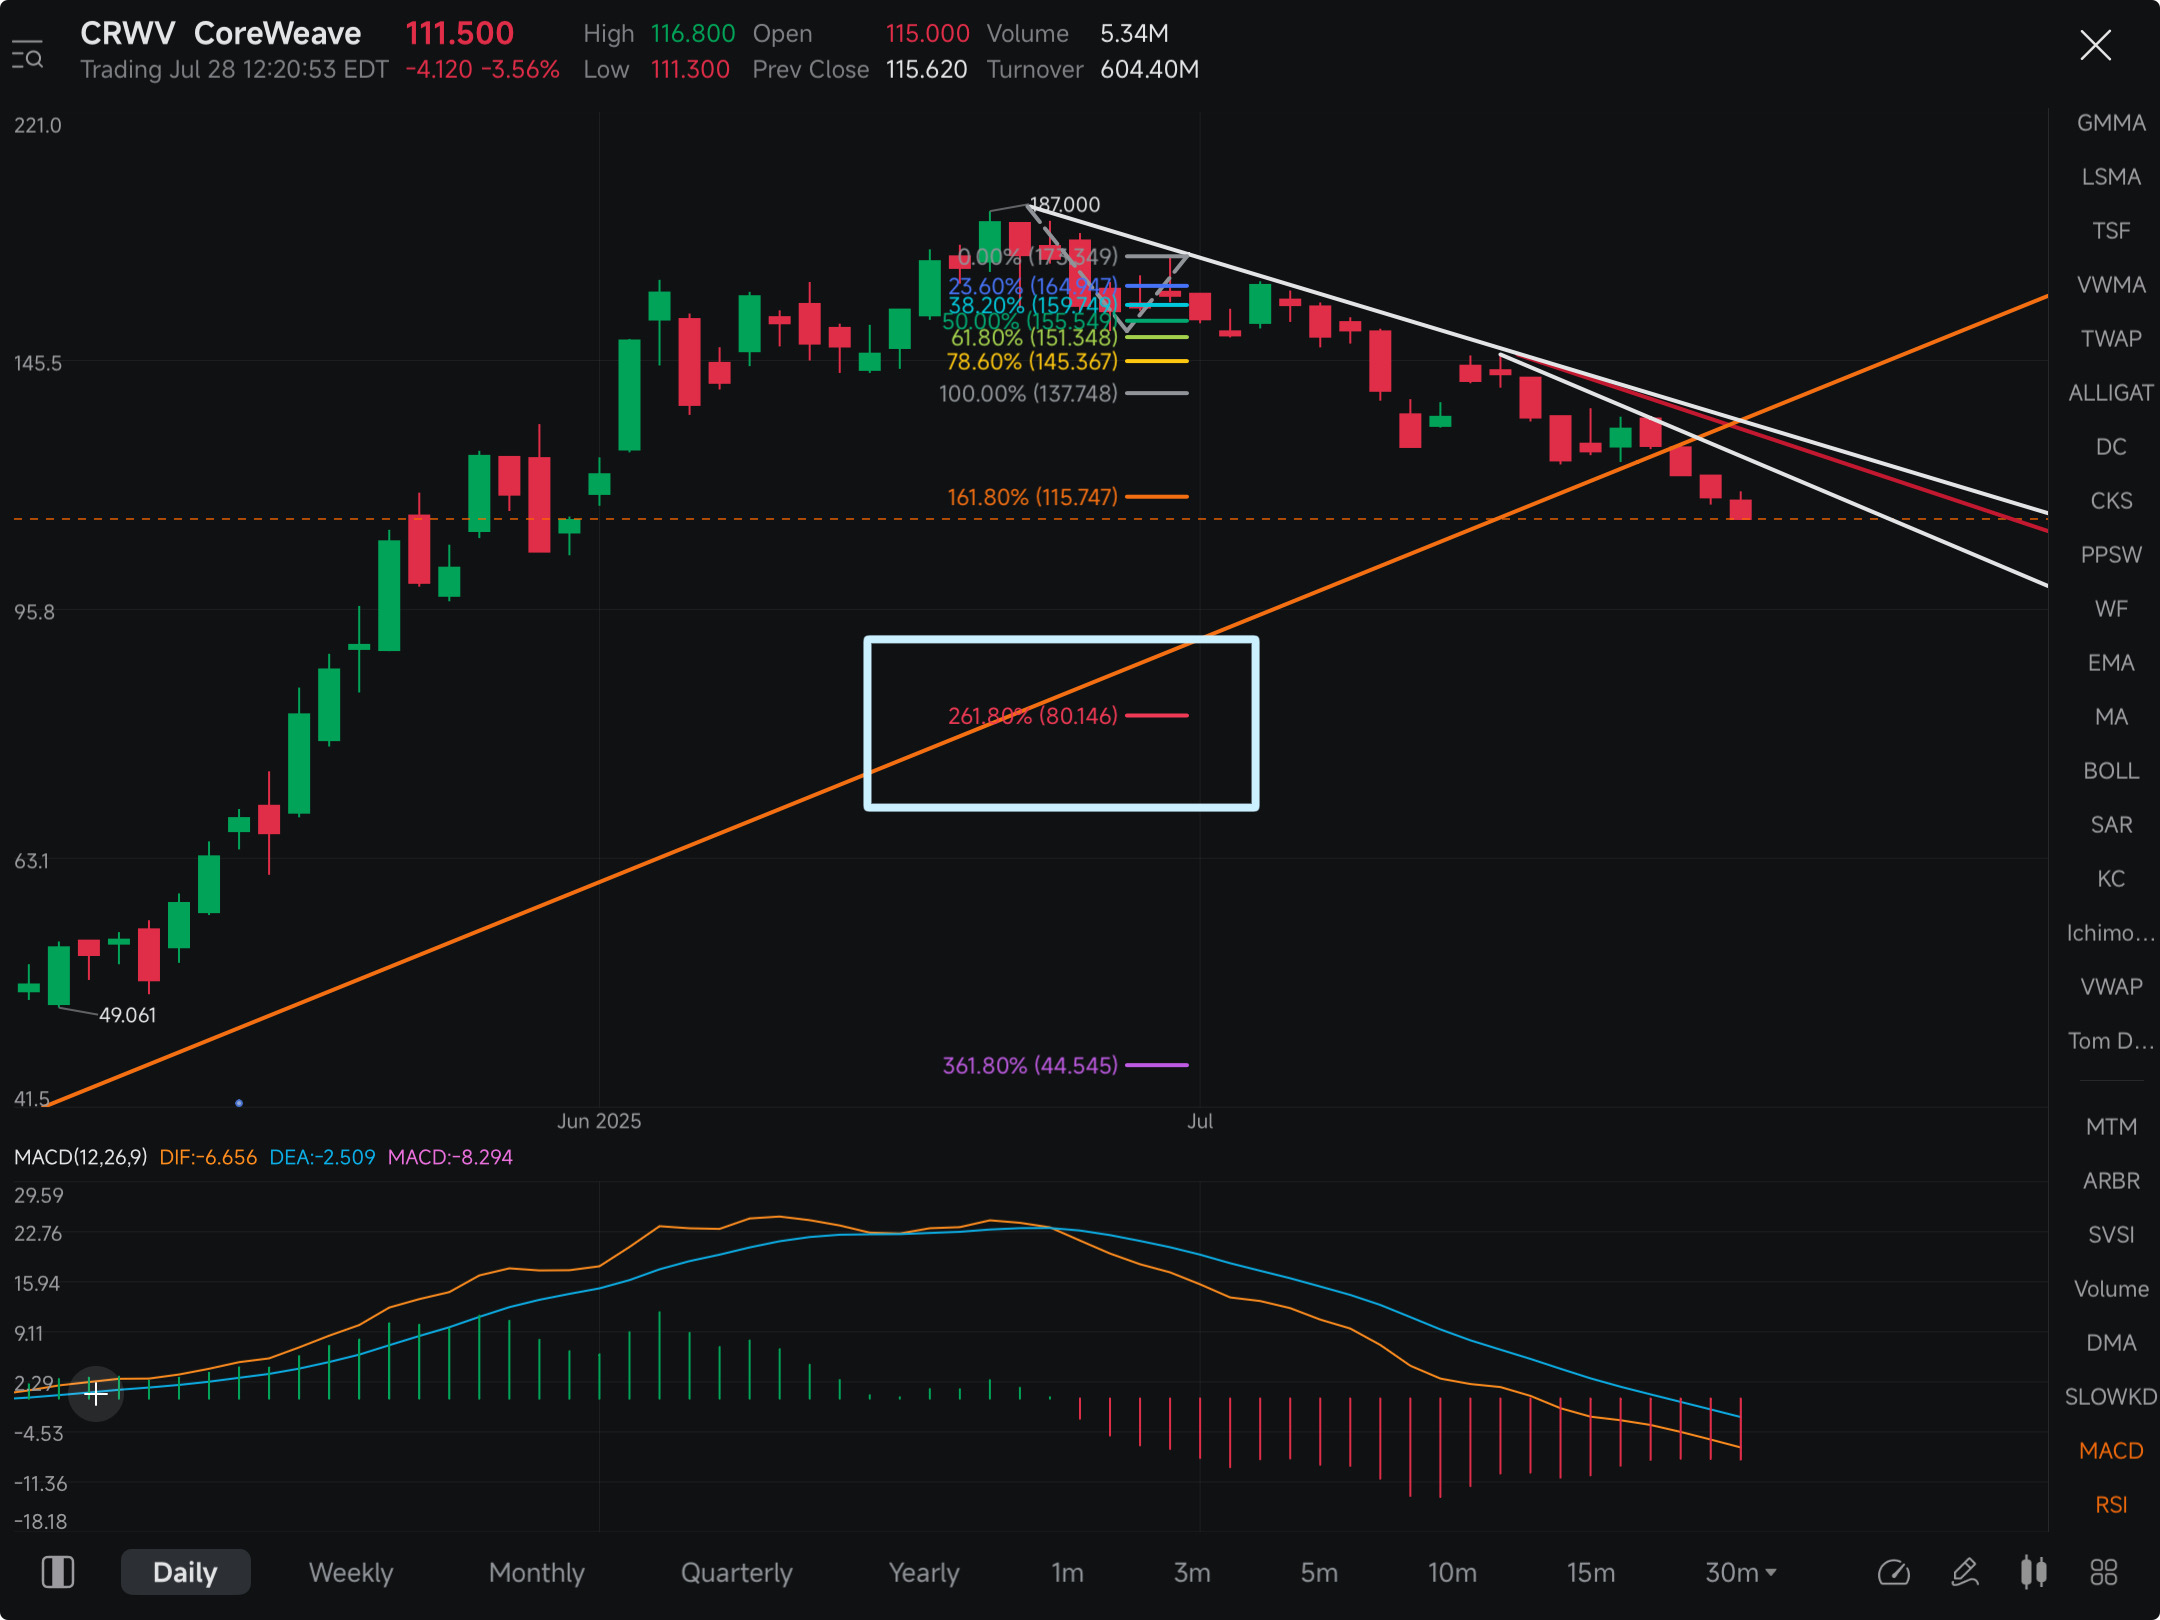2160x1620 pixels.
Task: Enable the ALLIGAT indicator
Action: tap(2111, 393)
